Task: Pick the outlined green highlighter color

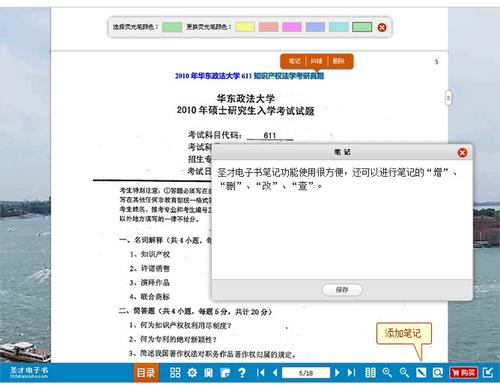Action: pos(362,27)
